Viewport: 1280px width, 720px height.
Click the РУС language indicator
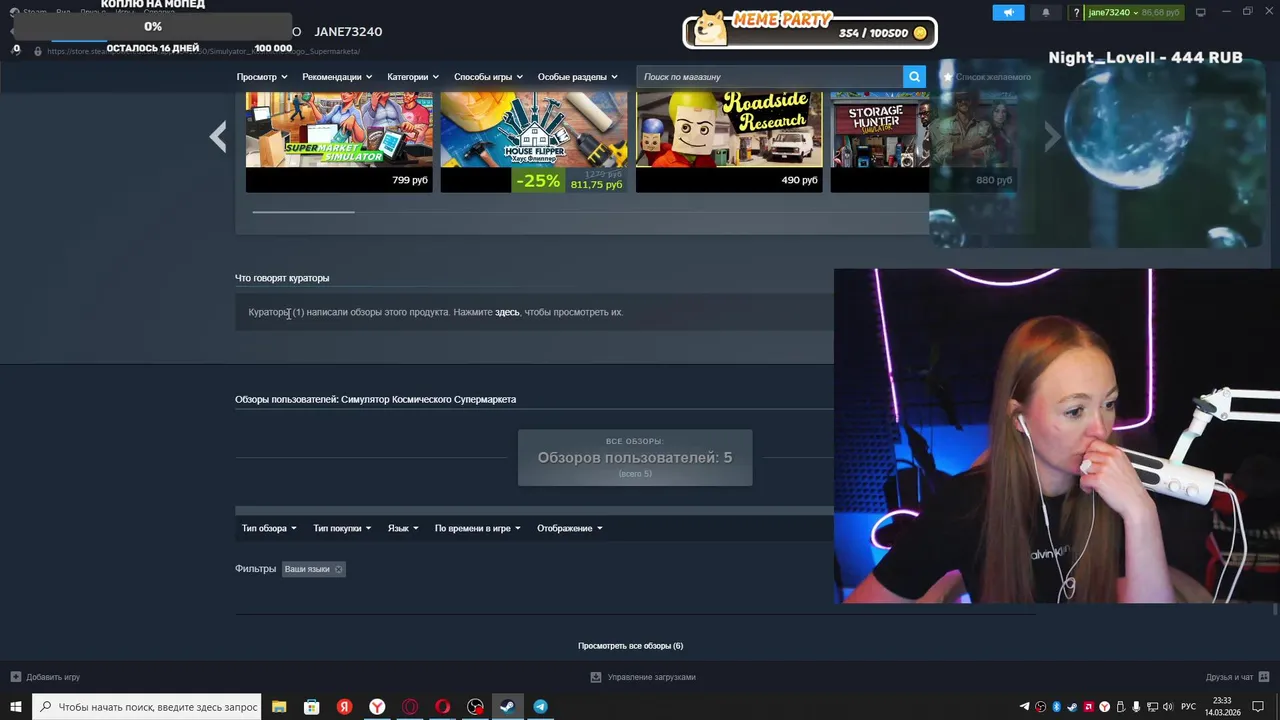point(1188,707)
